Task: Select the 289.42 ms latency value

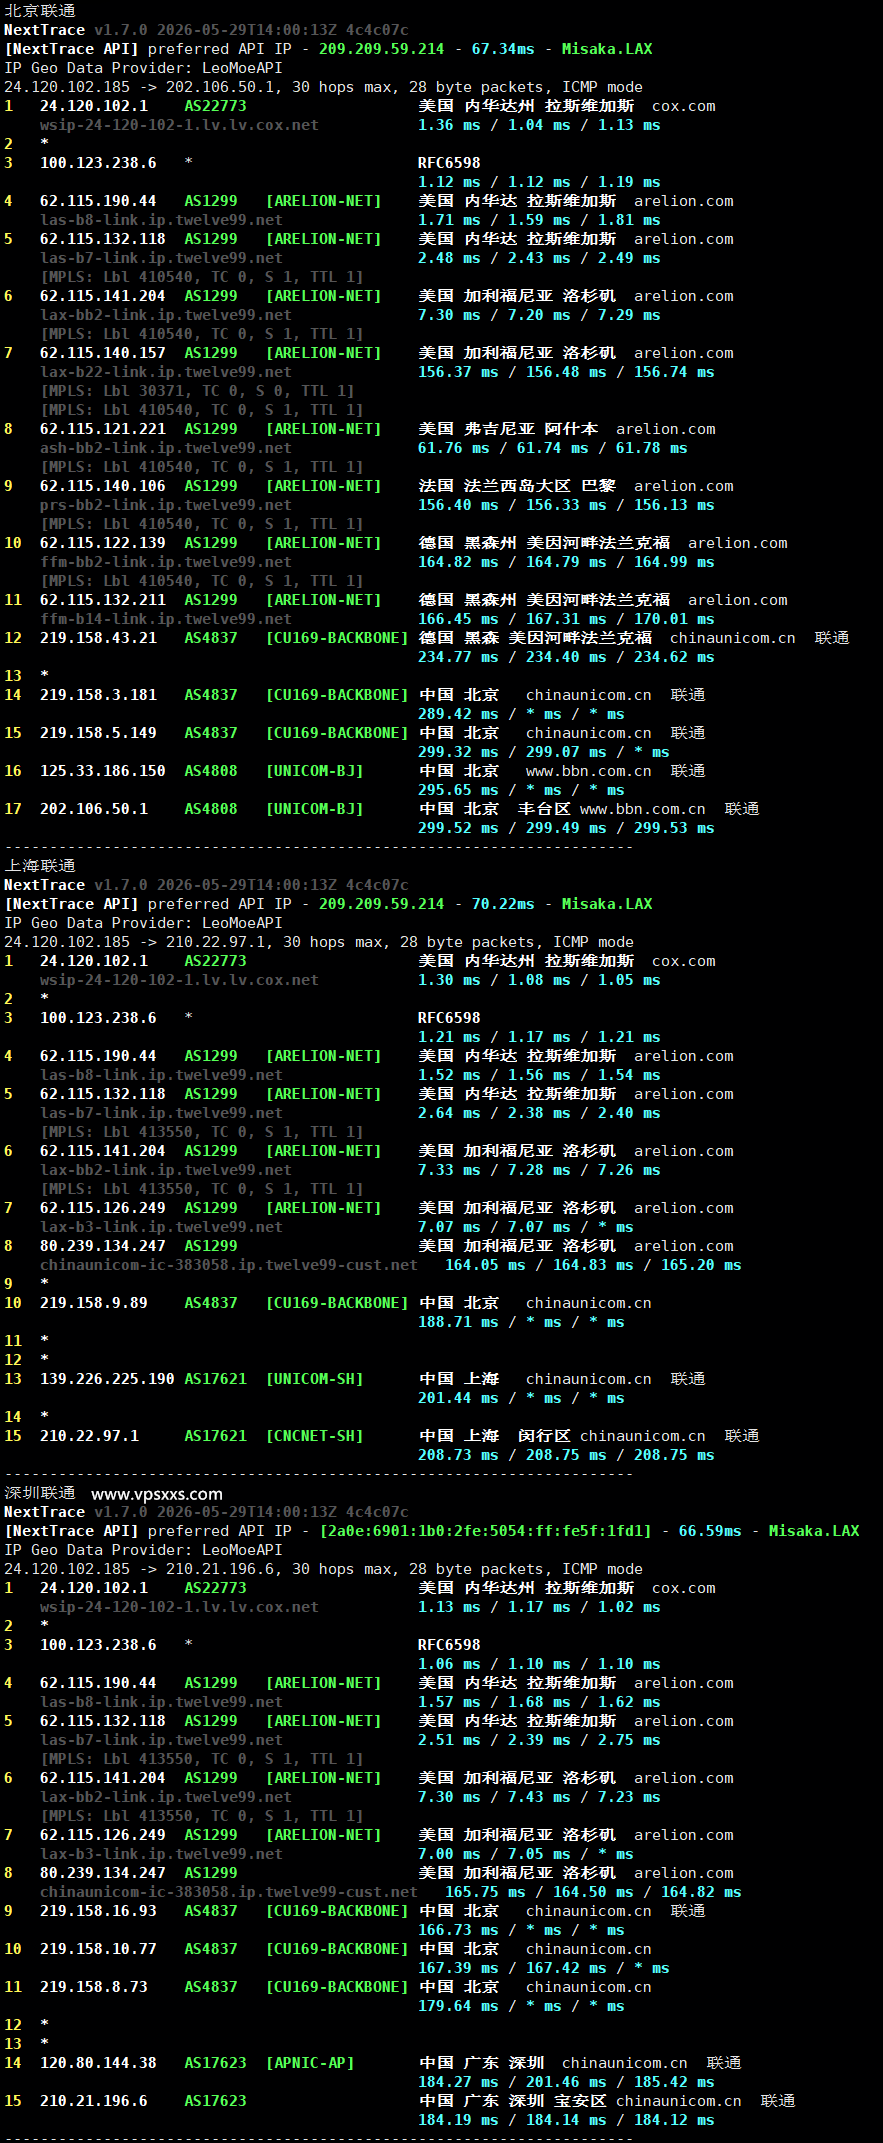Action: (458, 714)
